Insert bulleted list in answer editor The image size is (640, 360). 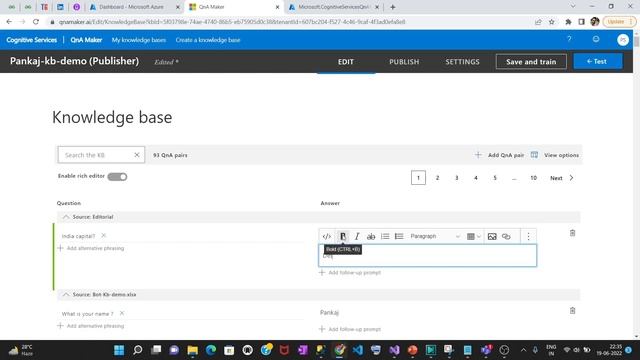tap(399, 236)
